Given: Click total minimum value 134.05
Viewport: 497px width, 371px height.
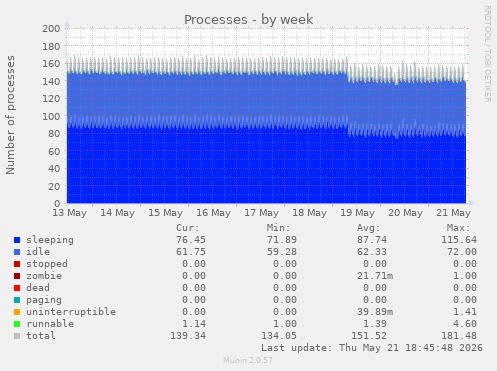Looking at the screenshot, I should tap(279, 336).
